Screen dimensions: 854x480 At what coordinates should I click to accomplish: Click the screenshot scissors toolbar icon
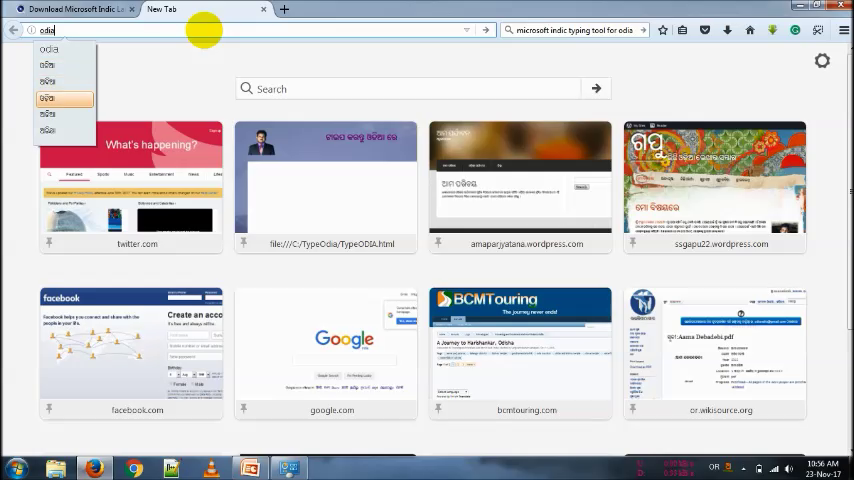click(x=818, y=30)
